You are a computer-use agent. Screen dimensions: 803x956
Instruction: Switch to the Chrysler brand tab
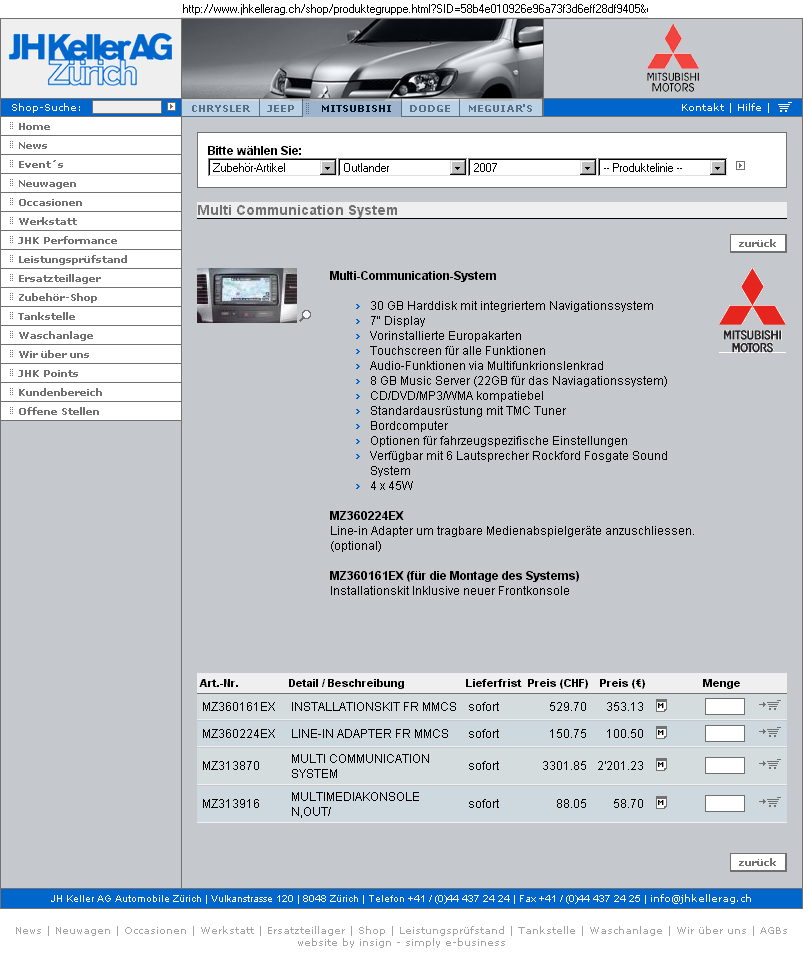coord(221,108)
